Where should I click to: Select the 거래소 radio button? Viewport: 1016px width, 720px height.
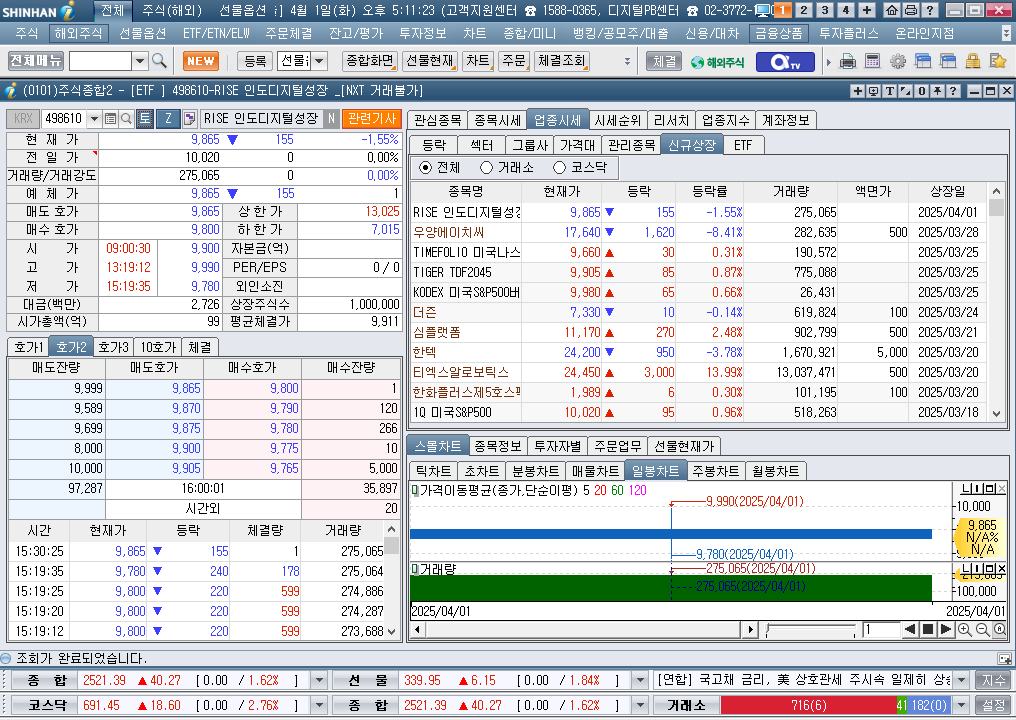click(x=486, y=168)
